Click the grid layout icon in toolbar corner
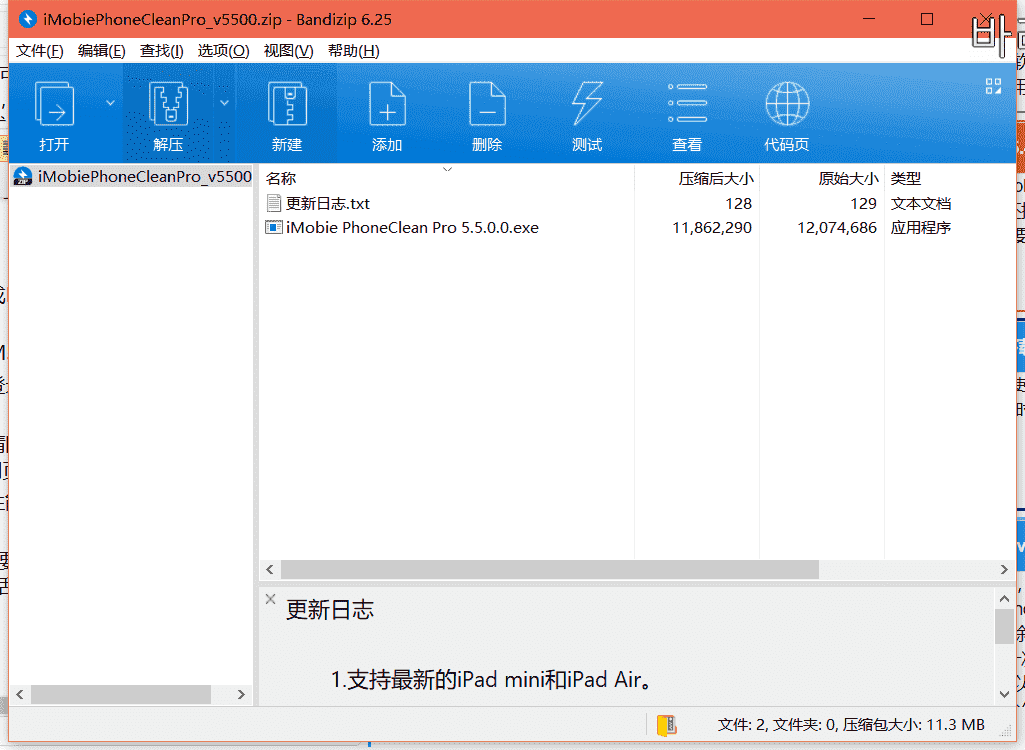 (x=993, y=86)
